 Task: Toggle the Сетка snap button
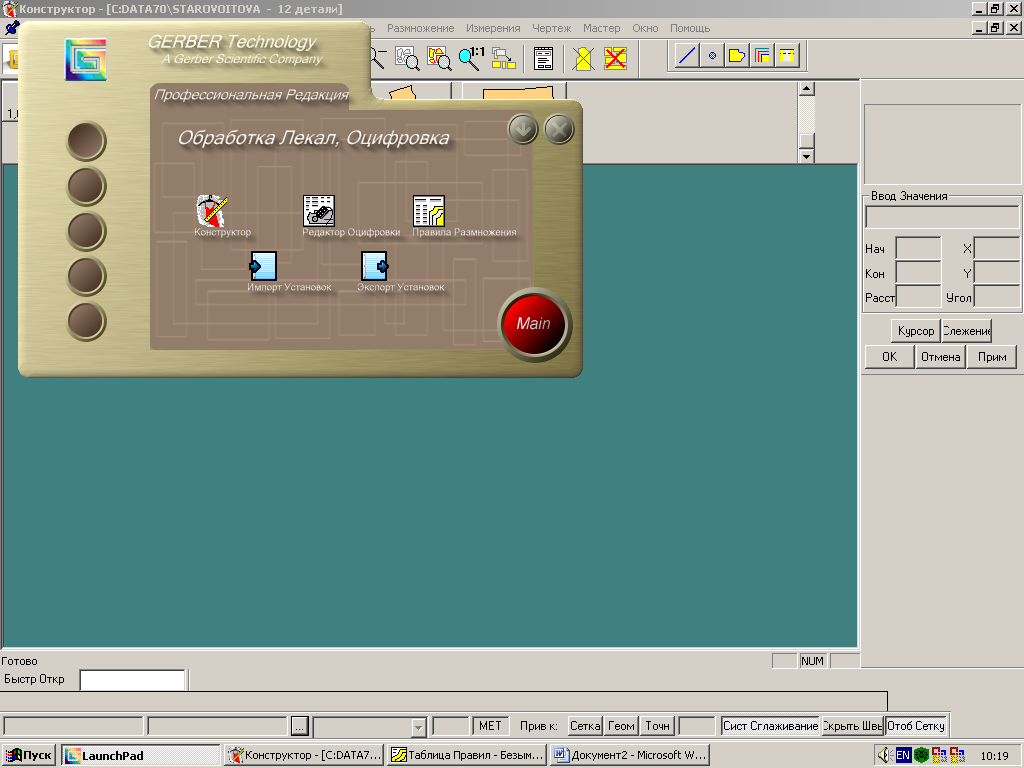tap(584, 726)
